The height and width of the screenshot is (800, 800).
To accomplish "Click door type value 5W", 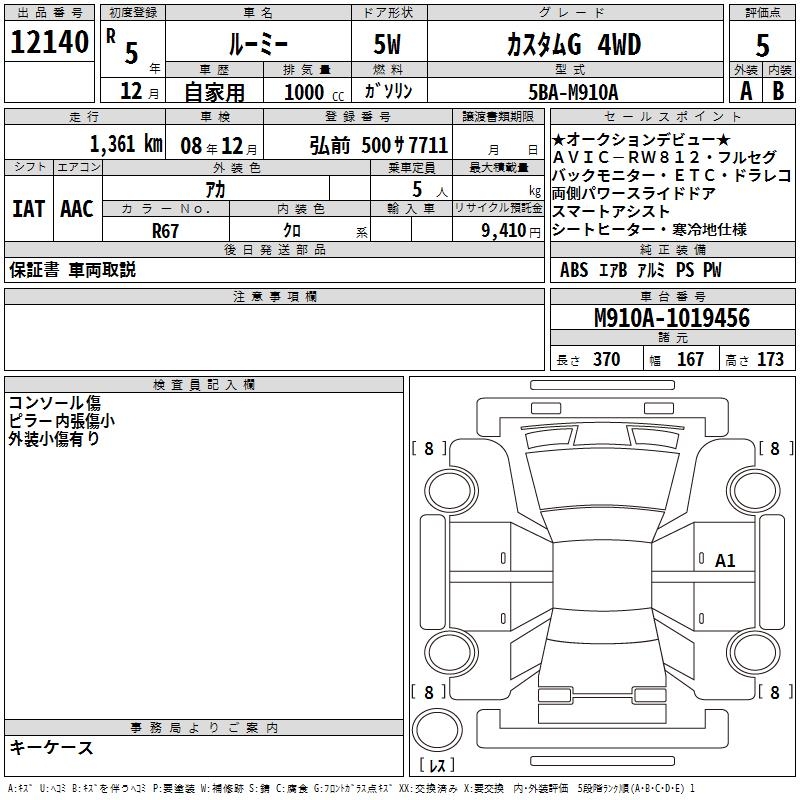I will click(x=388, y=44).
